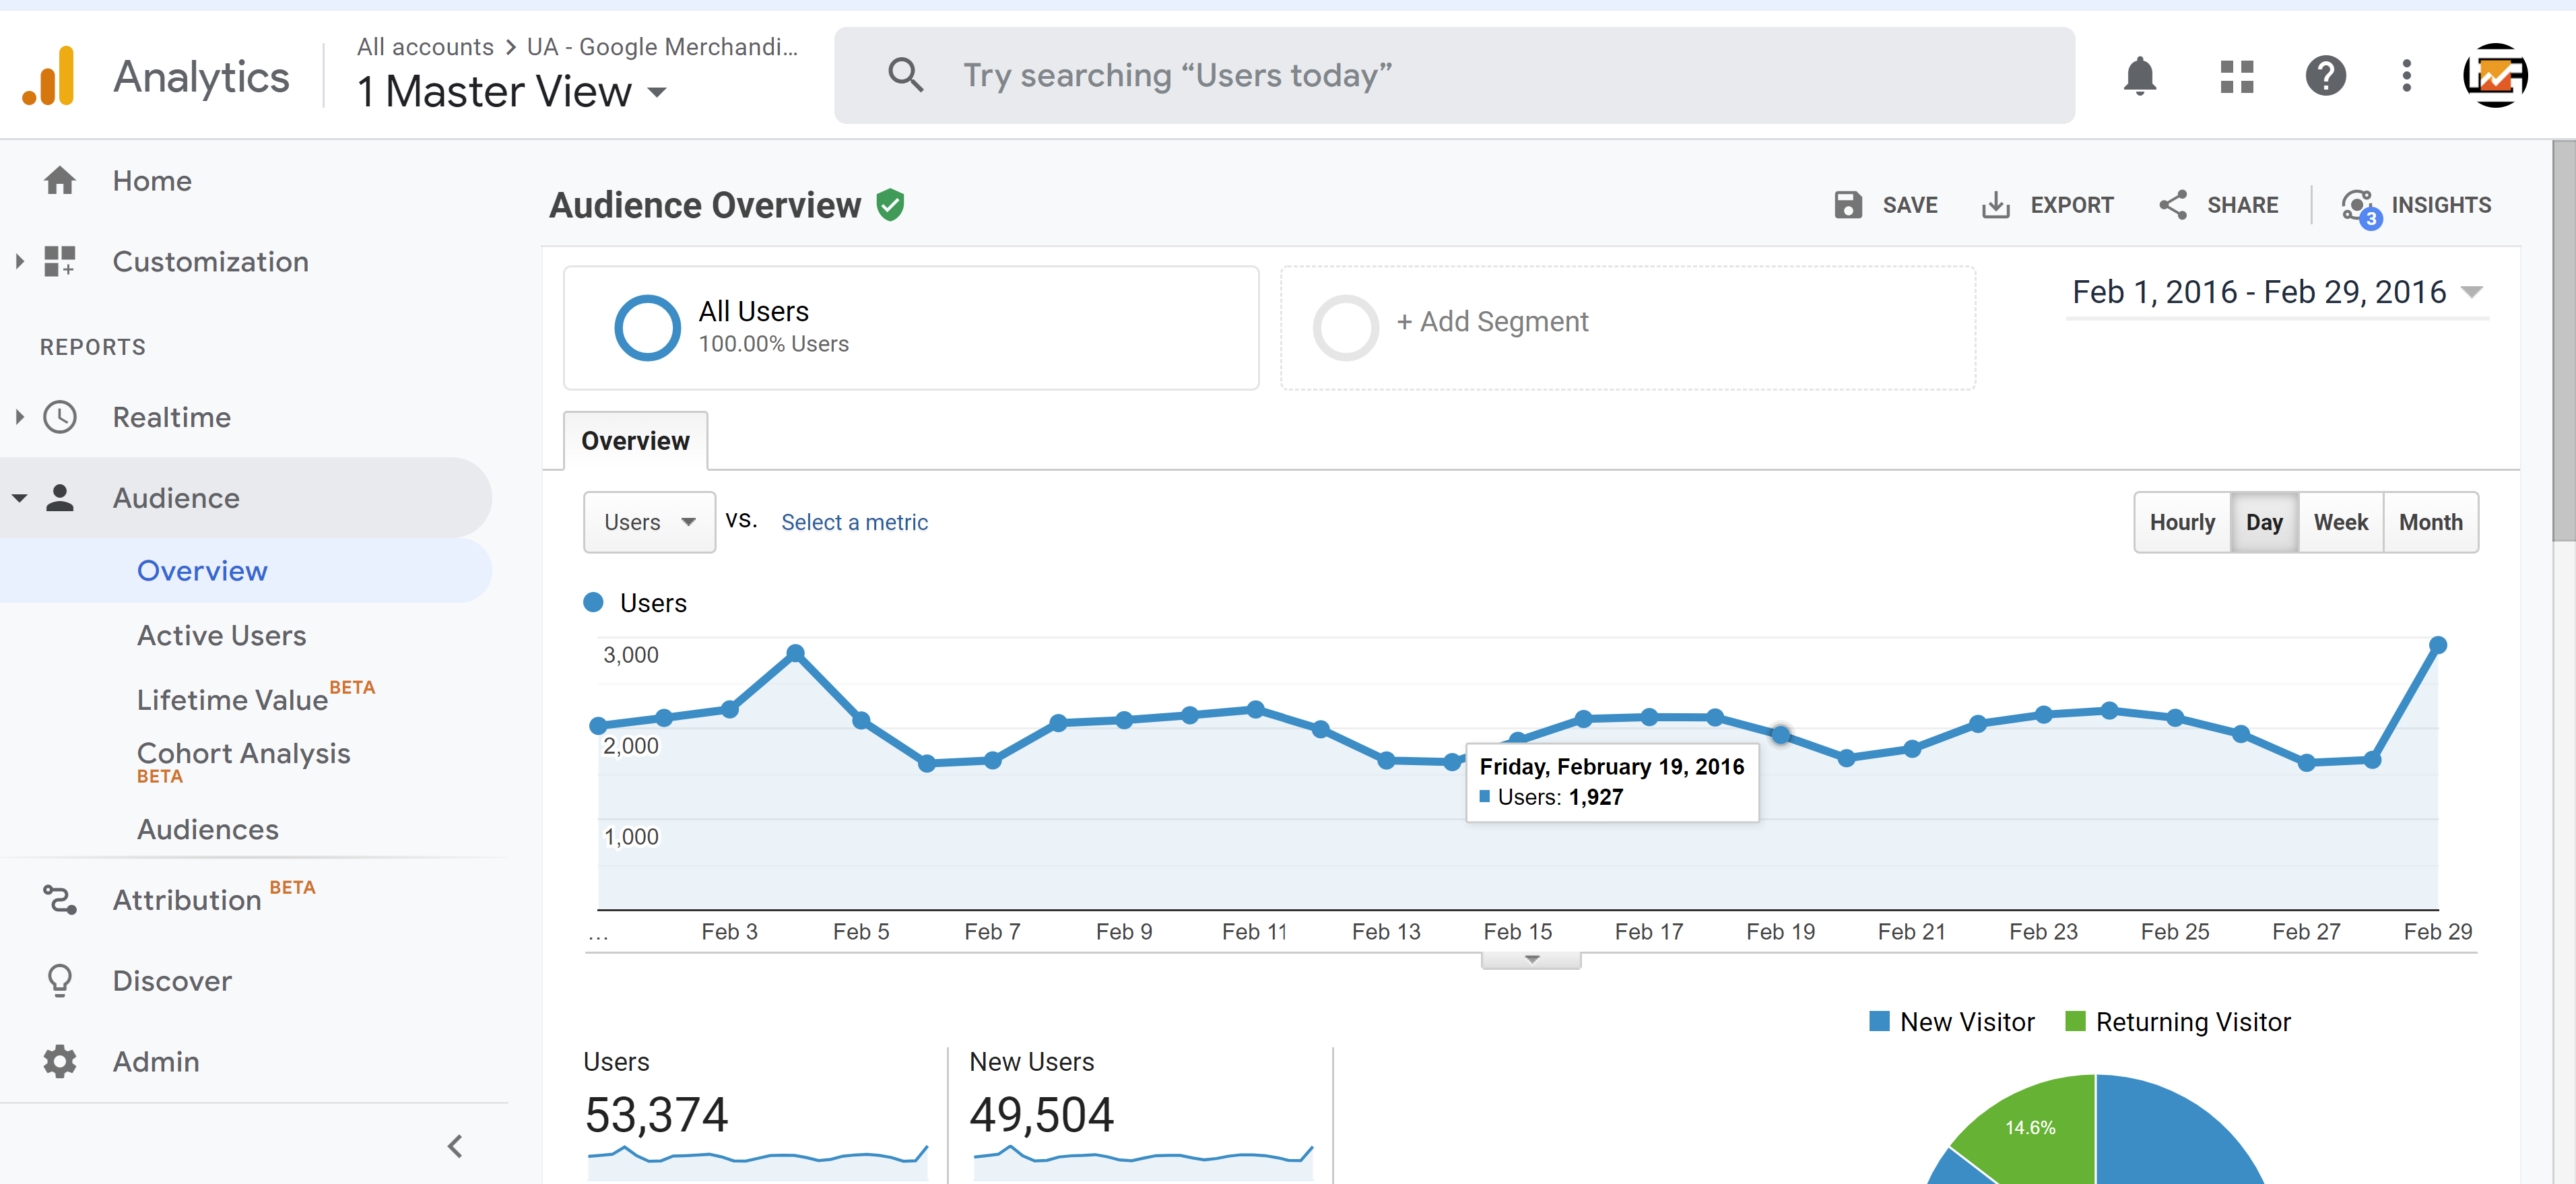The height and width of the screenshot is (1184, 2576).
Task: Open the 1 Master View dropdown
Action: pos(513,92)
